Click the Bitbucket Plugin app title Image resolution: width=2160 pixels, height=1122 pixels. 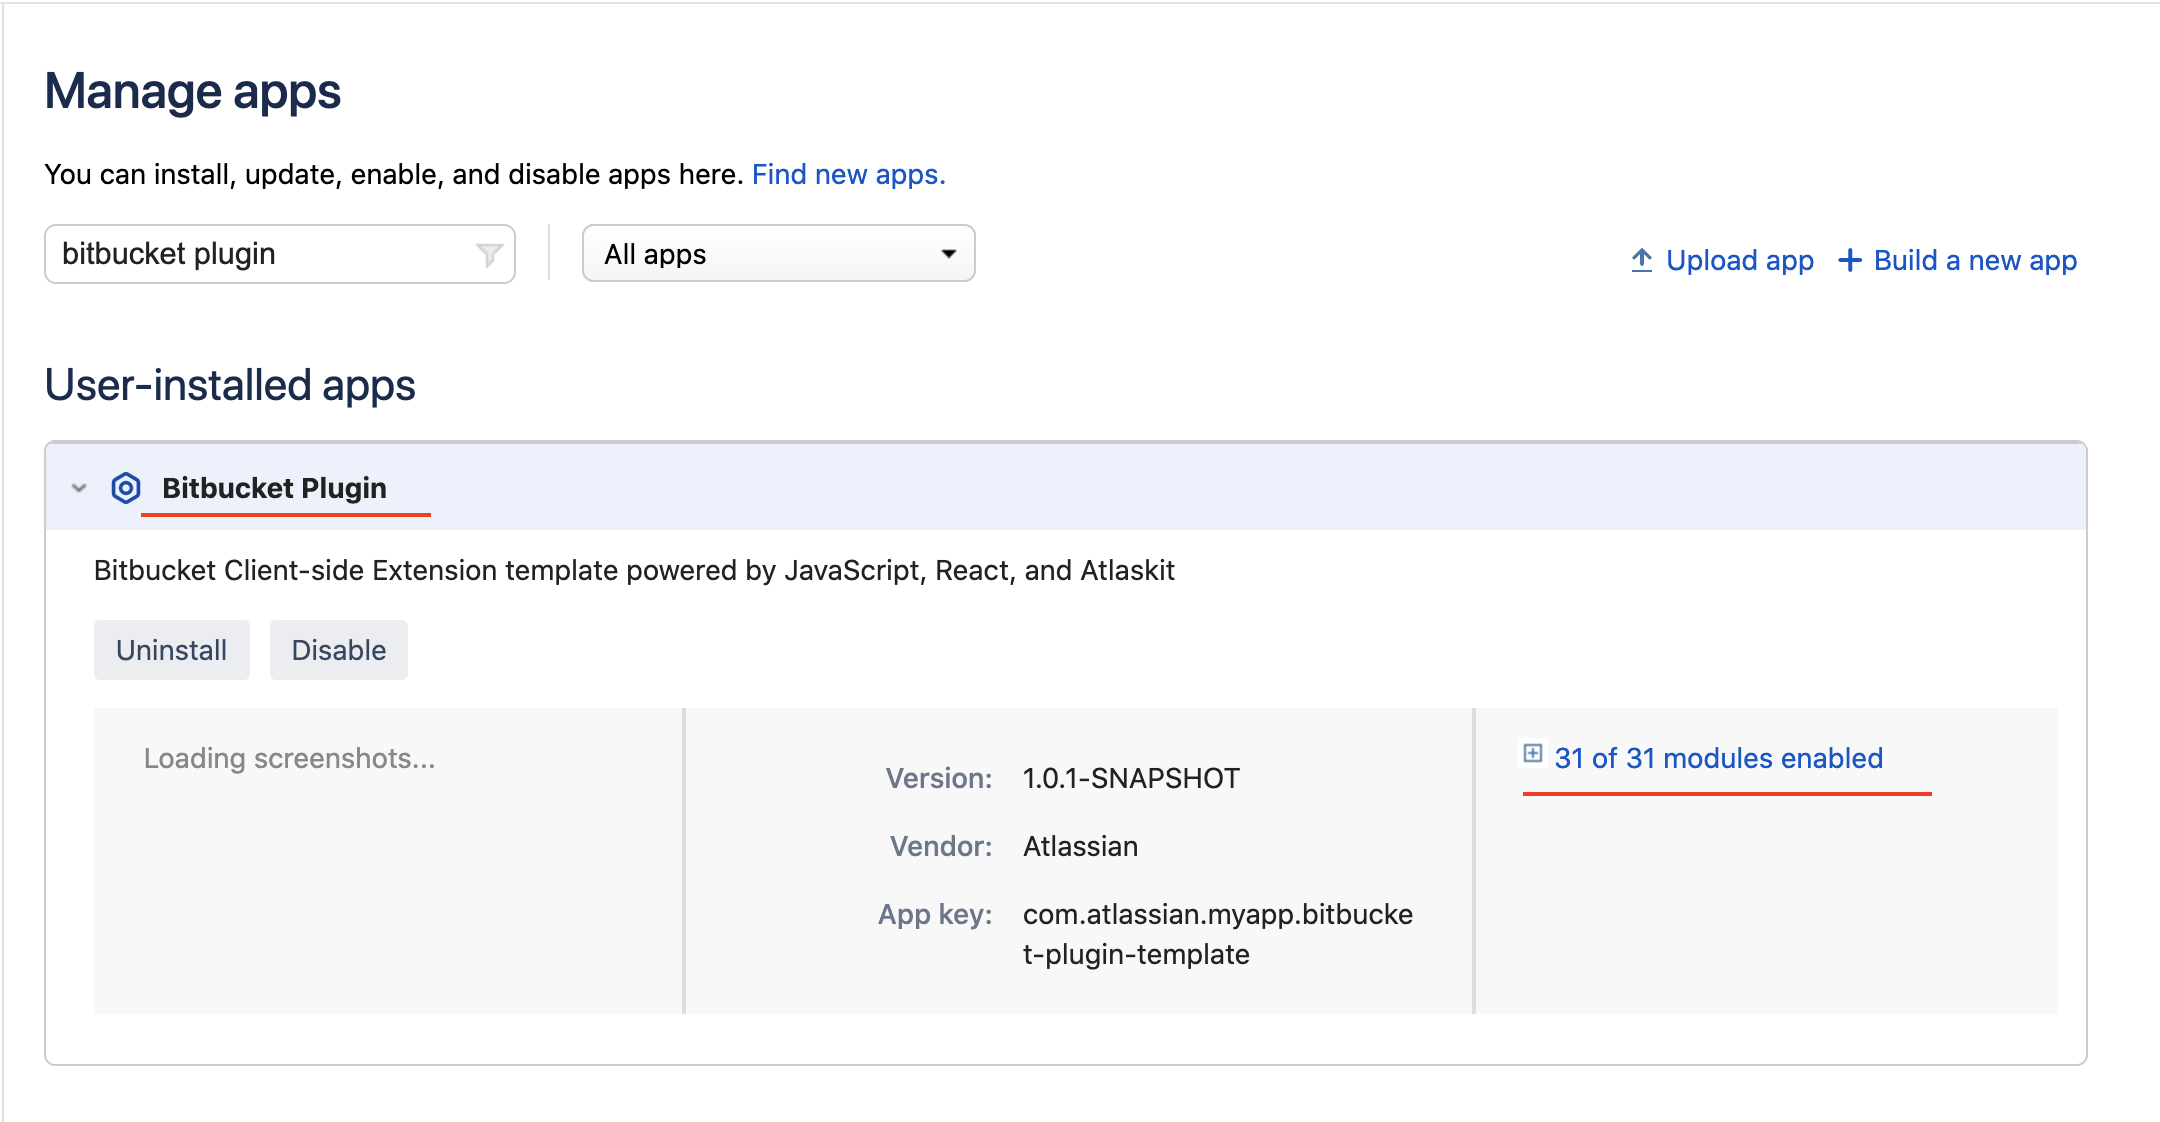point(274,488)
